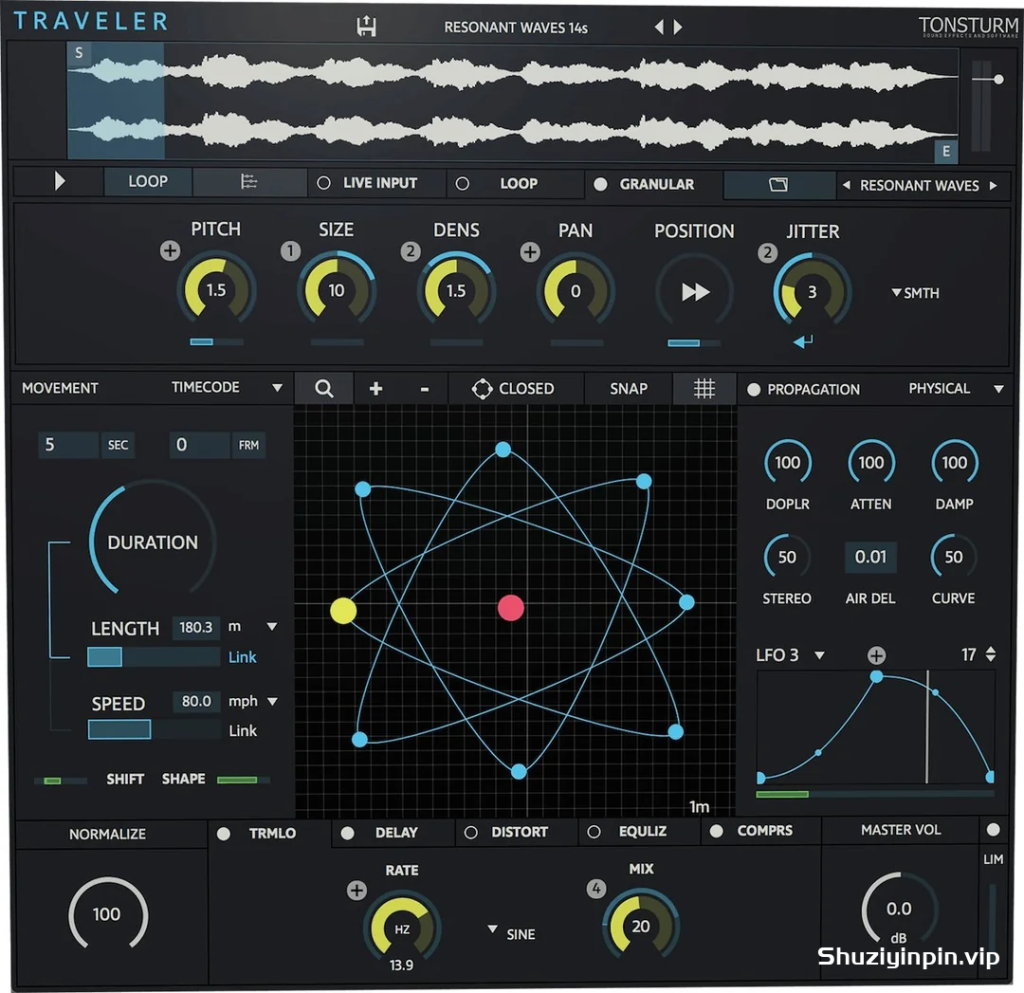Image resolution: width=1024 pixels, height=993 pixels.
Task: Click the play button triangle
Action: tap(59, 181)
